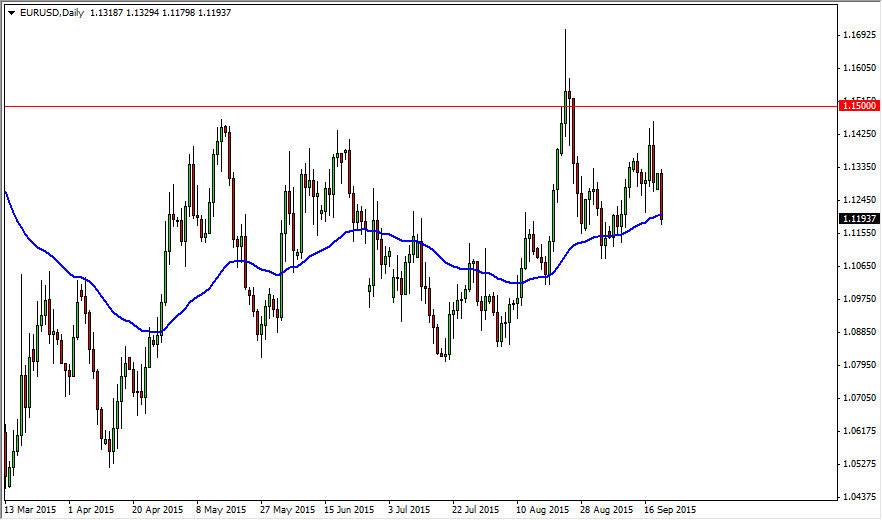Click the 13 Mar 2015 date label
882x520 pixels.
tap(30, 510)
